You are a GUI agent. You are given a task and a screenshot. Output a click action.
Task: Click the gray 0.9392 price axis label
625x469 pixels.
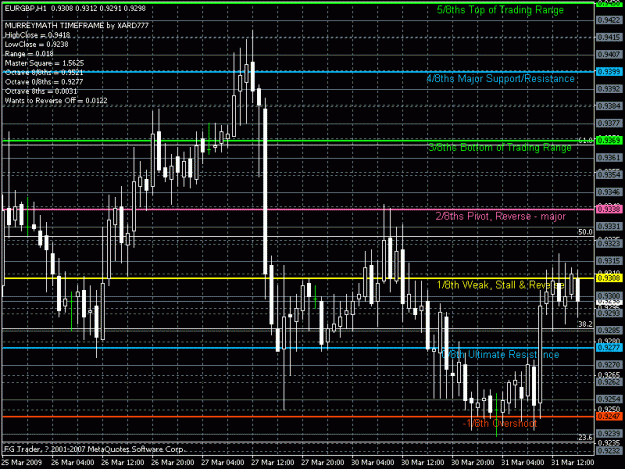tap(609, 89)
